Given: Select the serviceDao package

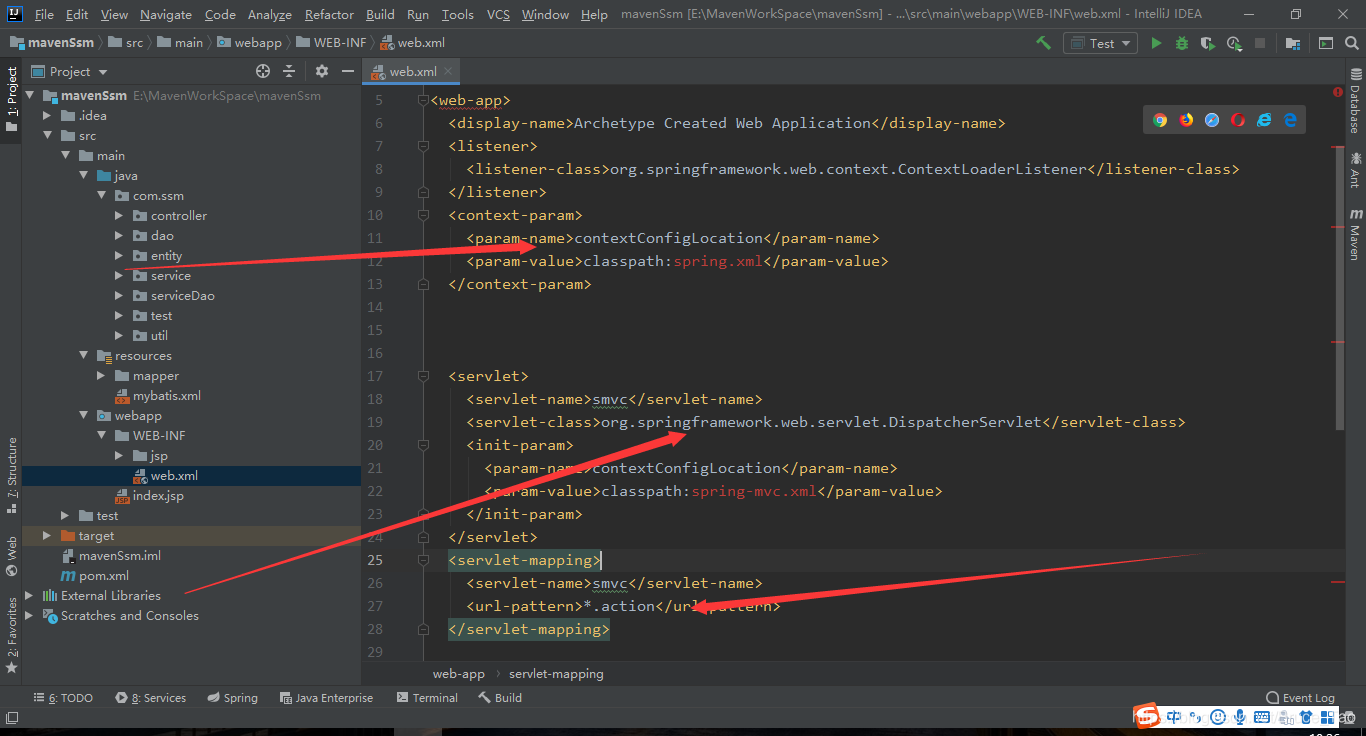Looking at the screenshot, I should [x=173, y=295].
